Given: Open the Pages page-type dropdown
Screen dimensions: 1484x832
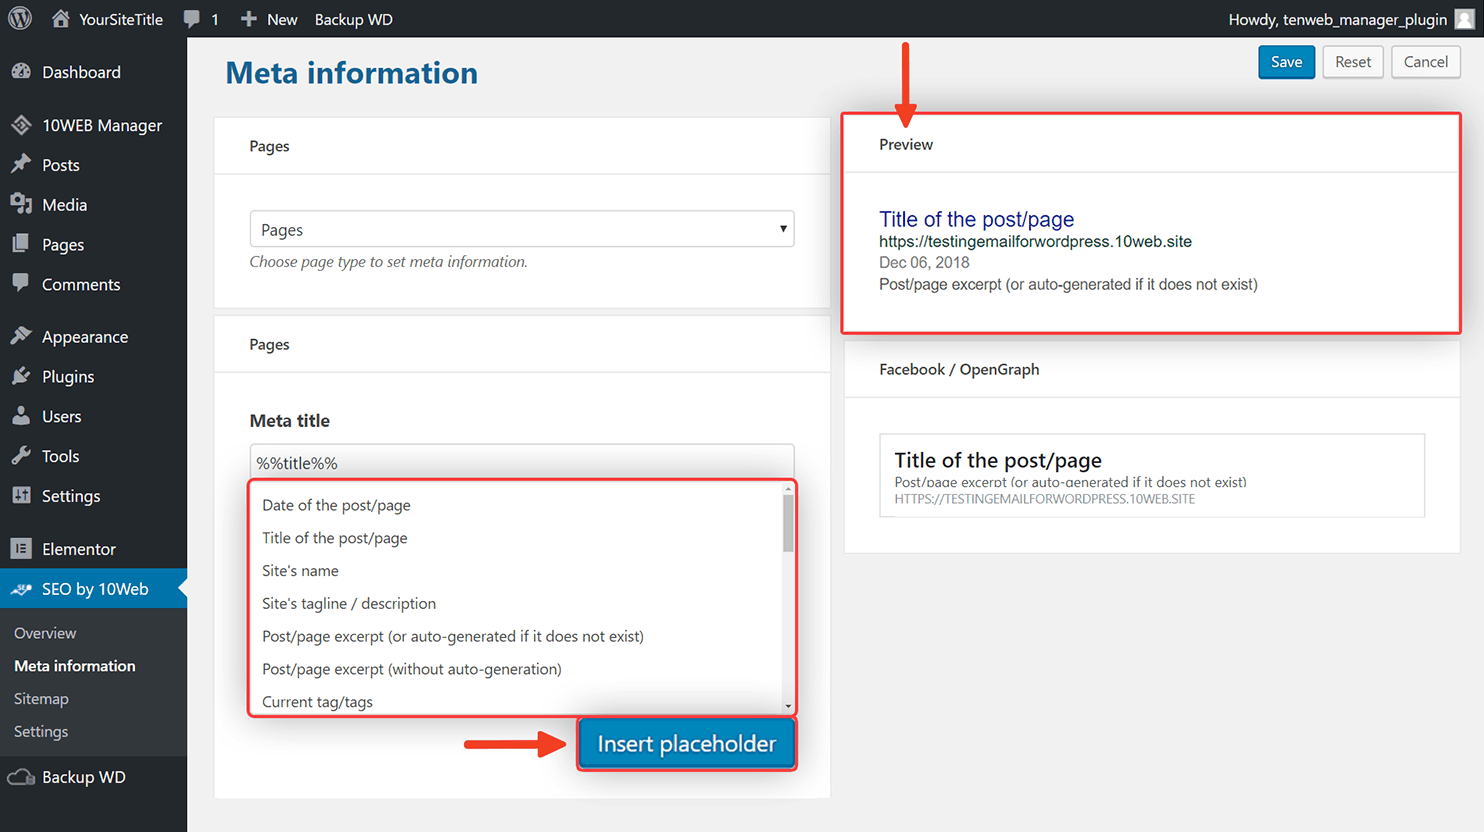Looking at the screenshot, I should 522,229.
